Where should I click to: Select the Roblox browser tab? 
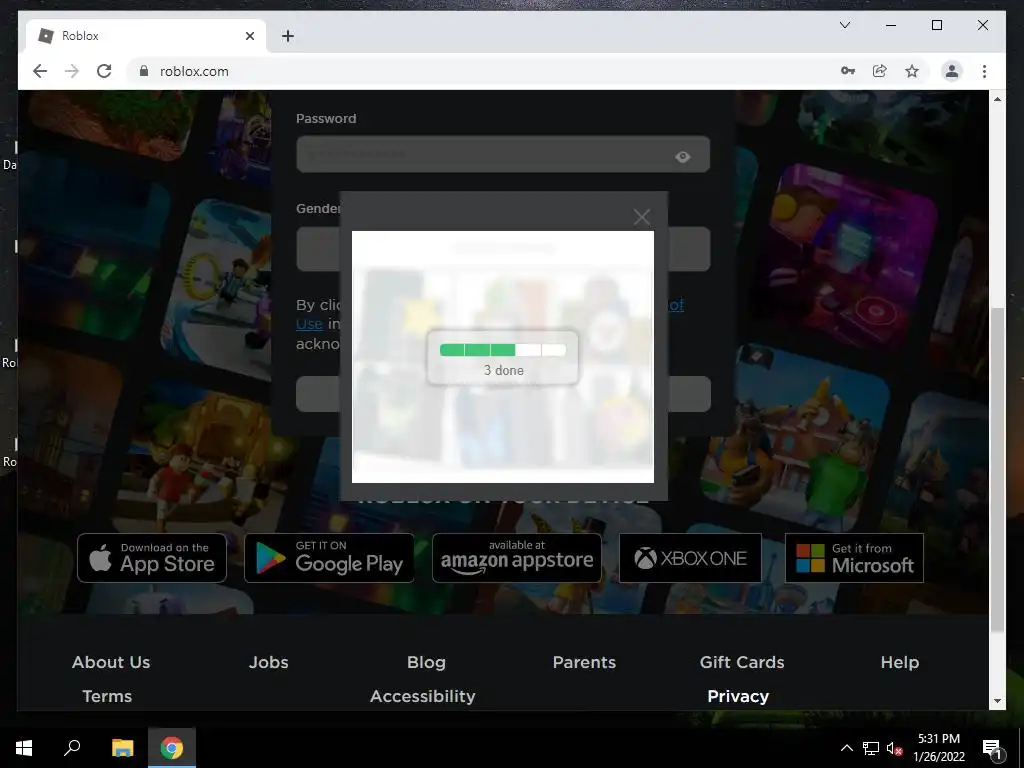pos(146,36)
